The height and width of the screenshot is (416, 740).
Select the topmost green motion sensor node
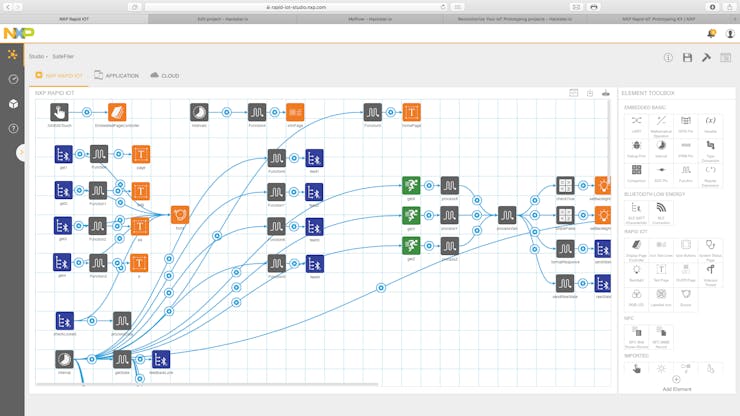(x=411, y=186)
